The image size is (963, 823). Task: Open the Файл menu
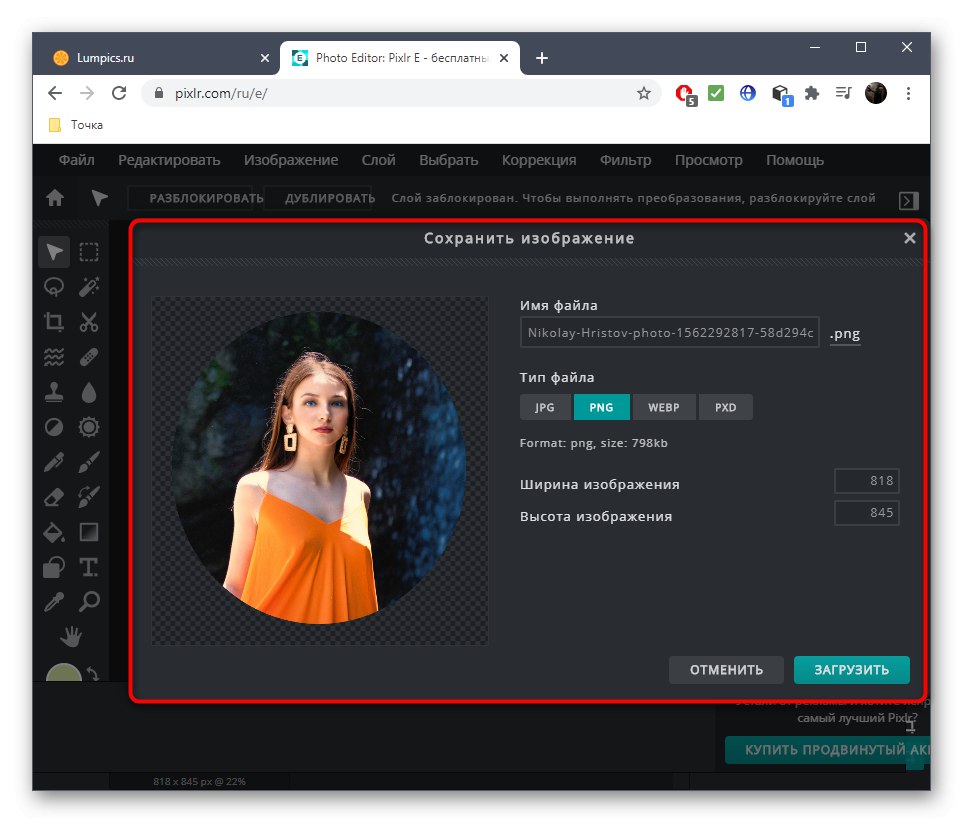[77, 160]
